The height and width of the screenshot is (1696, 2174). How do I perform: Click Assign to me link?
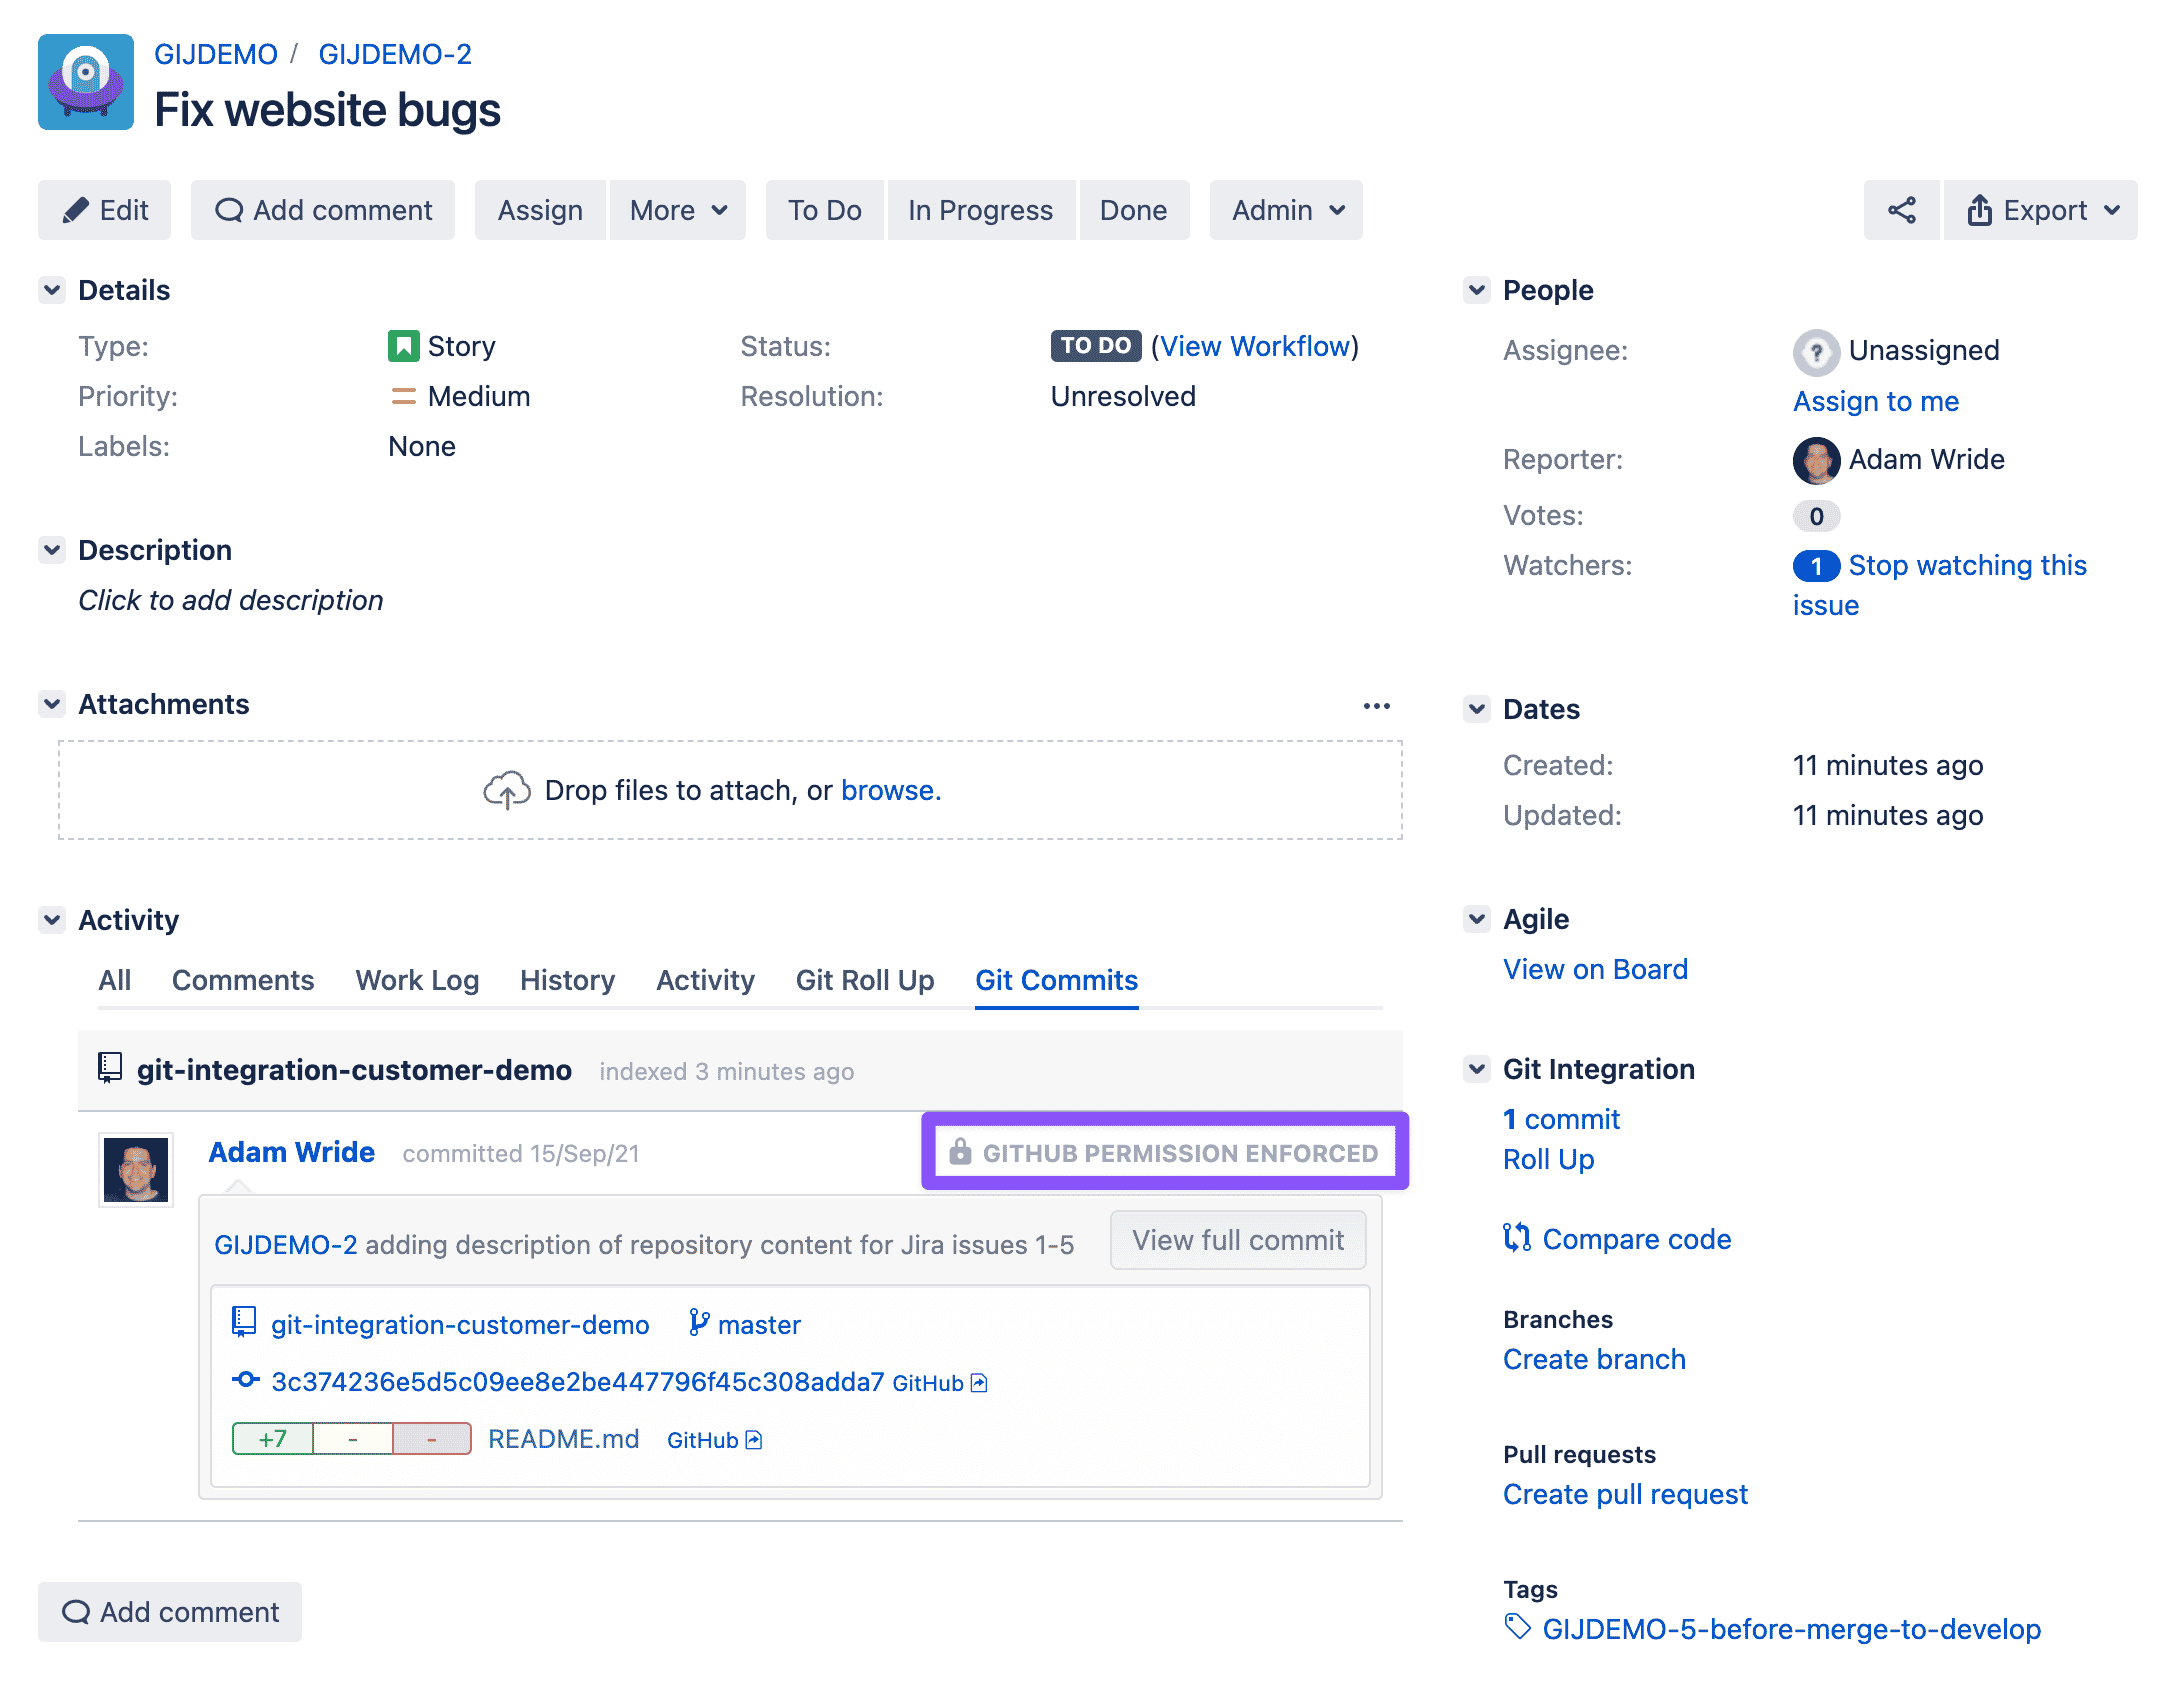point(1875,401)
